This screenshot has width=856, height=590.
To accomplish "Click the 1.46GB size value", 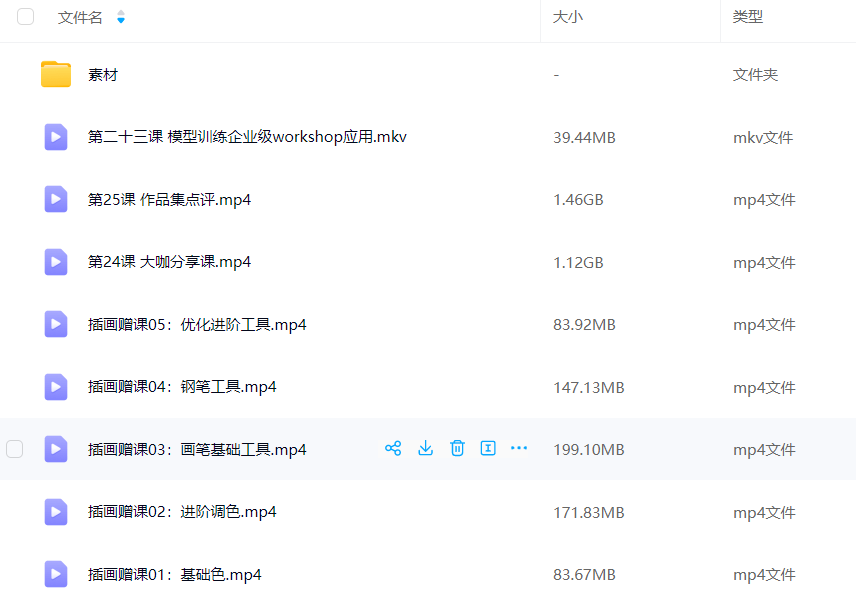I will pyautogui.click(x=578, y=200).
